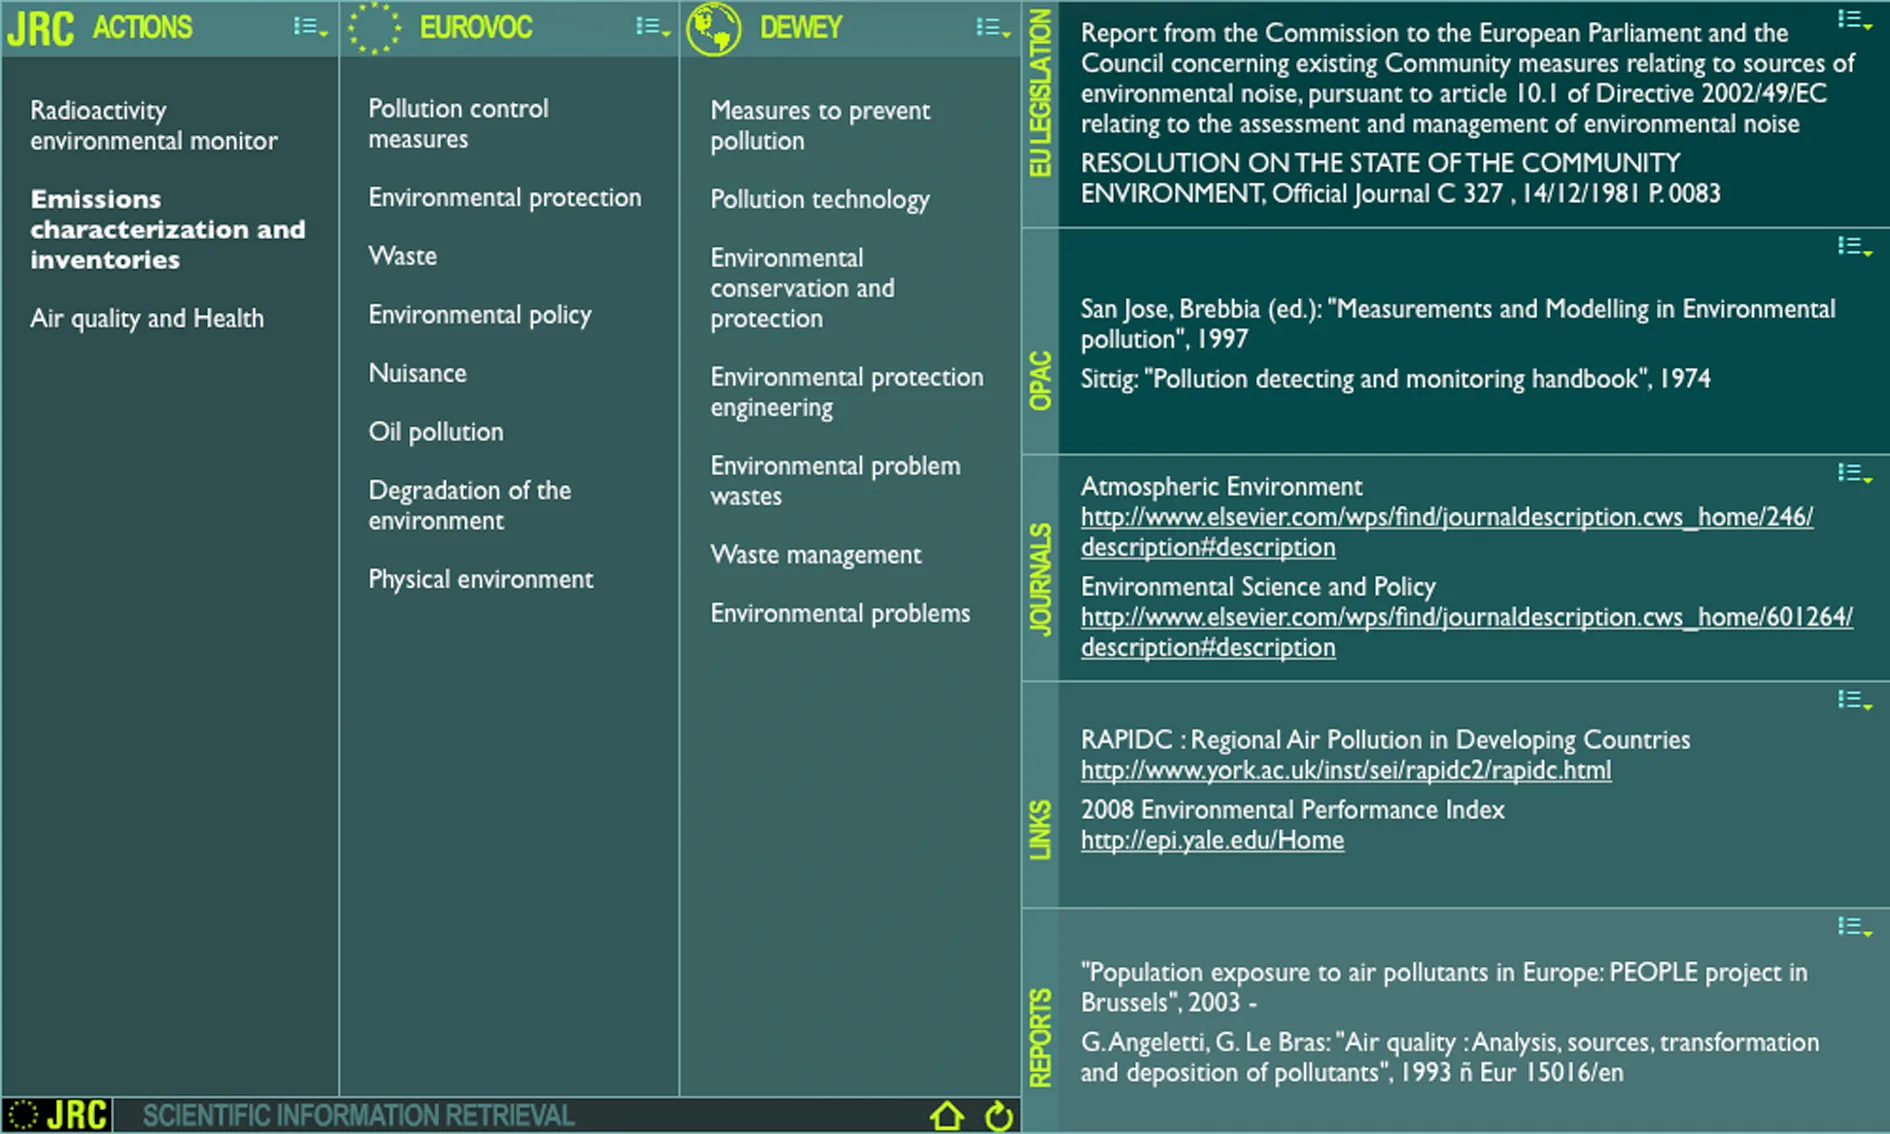Viewport: 1890px width, 1134px height.
Task: Open the Dewey list menu icon
Action: tap(993, 28)
